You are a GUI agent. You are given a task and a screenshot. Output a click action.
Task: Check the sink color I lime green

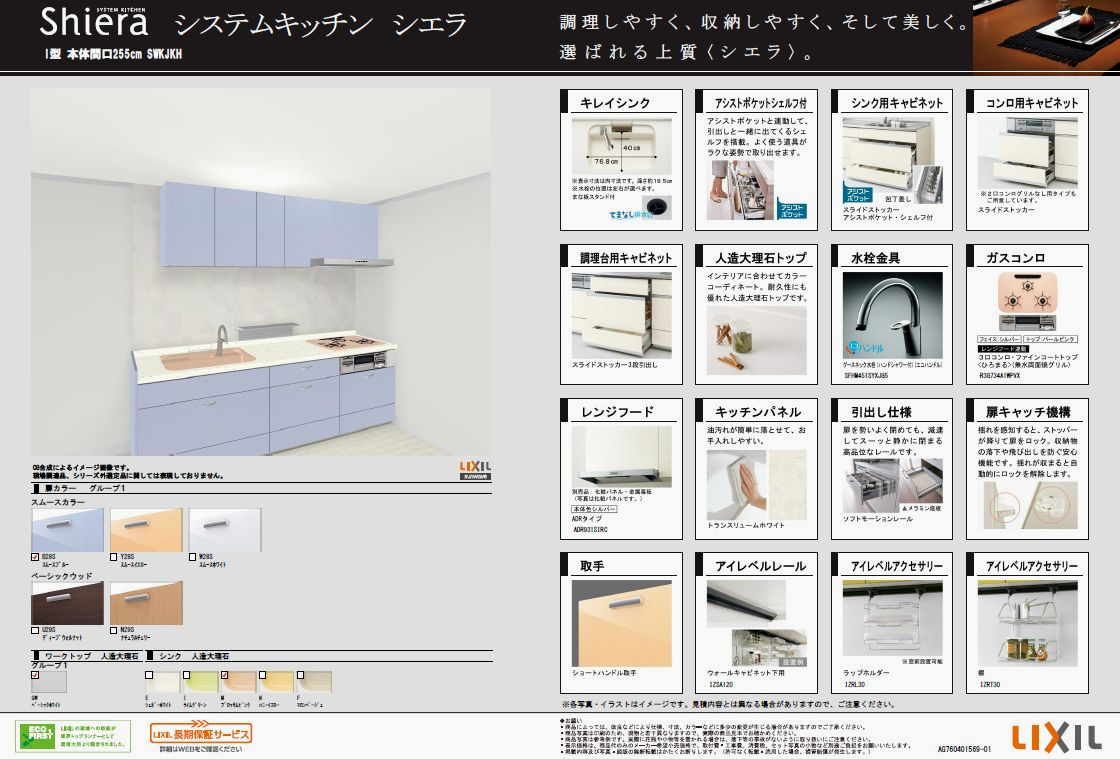(186, 675)
